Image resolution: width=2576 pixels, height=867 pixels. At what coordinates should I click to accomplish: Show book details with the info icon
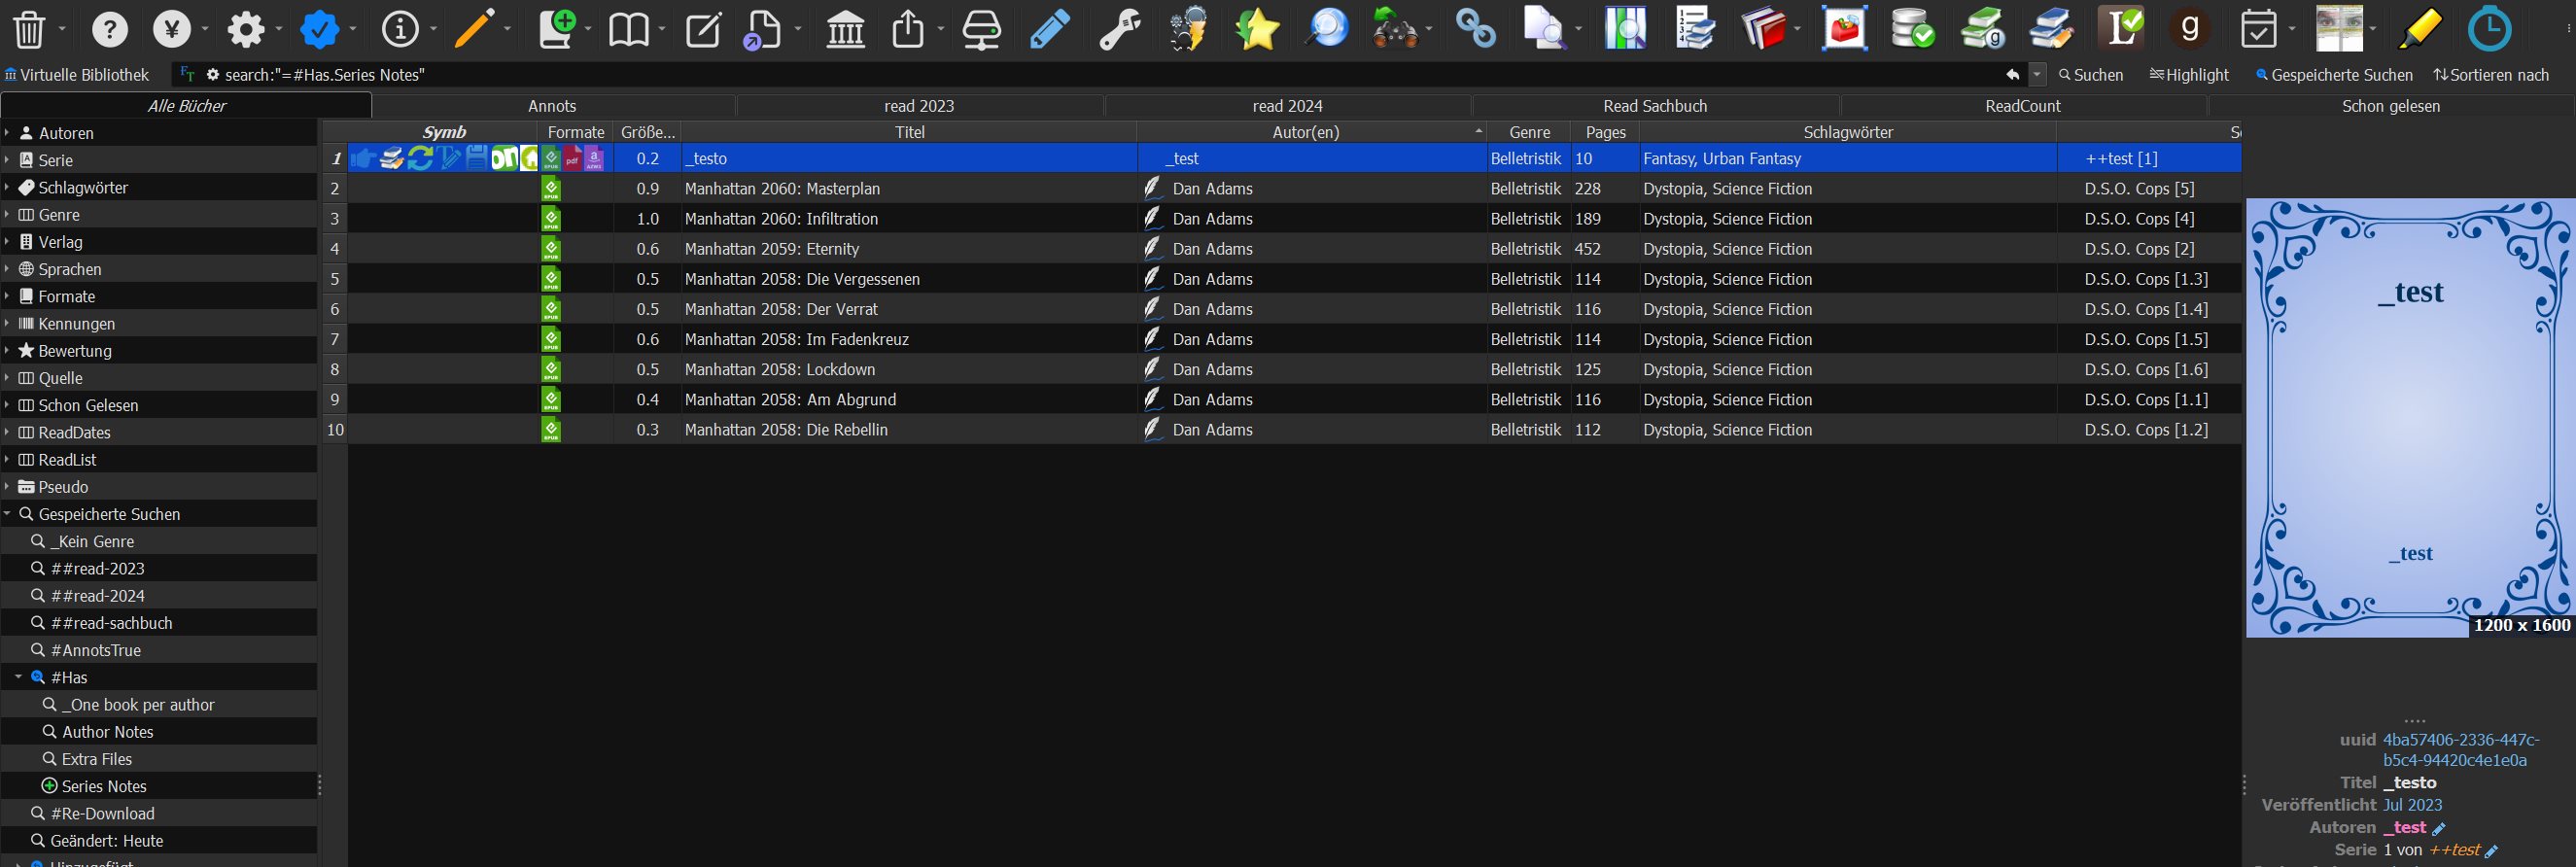401,30
